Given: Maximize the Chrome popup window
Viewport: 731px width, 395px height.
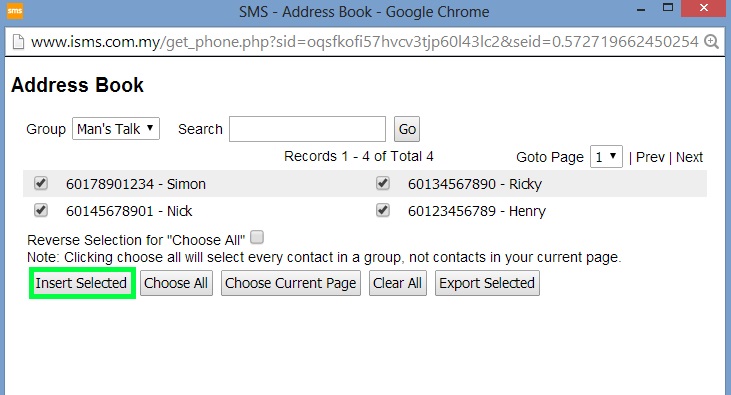Looking at the screenshot, I should (x=668, y=7).
